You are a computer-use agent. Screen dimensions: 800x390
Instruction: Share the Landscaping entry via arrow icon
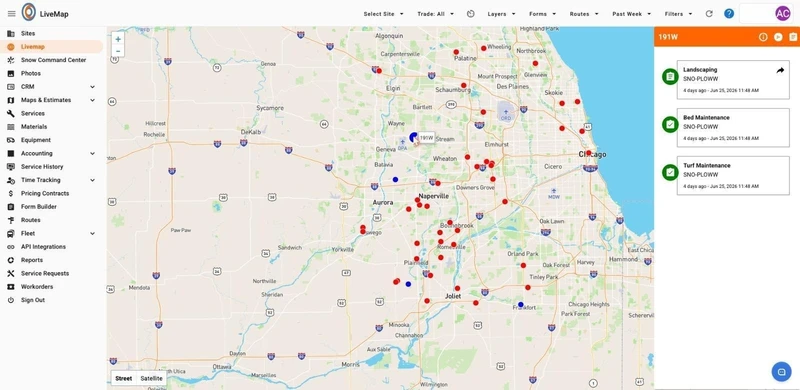[780, 70]
